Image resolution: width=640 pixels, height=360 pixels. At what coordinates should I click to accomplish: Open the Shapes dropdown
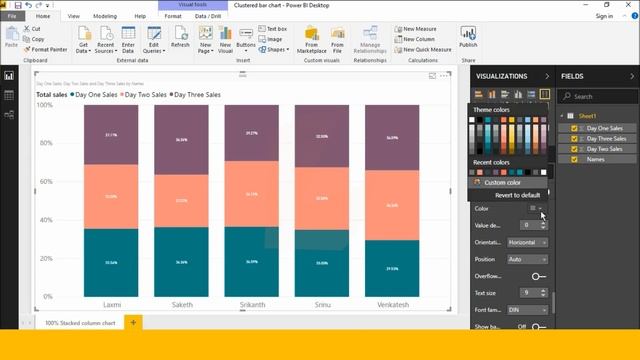(273, 49)
